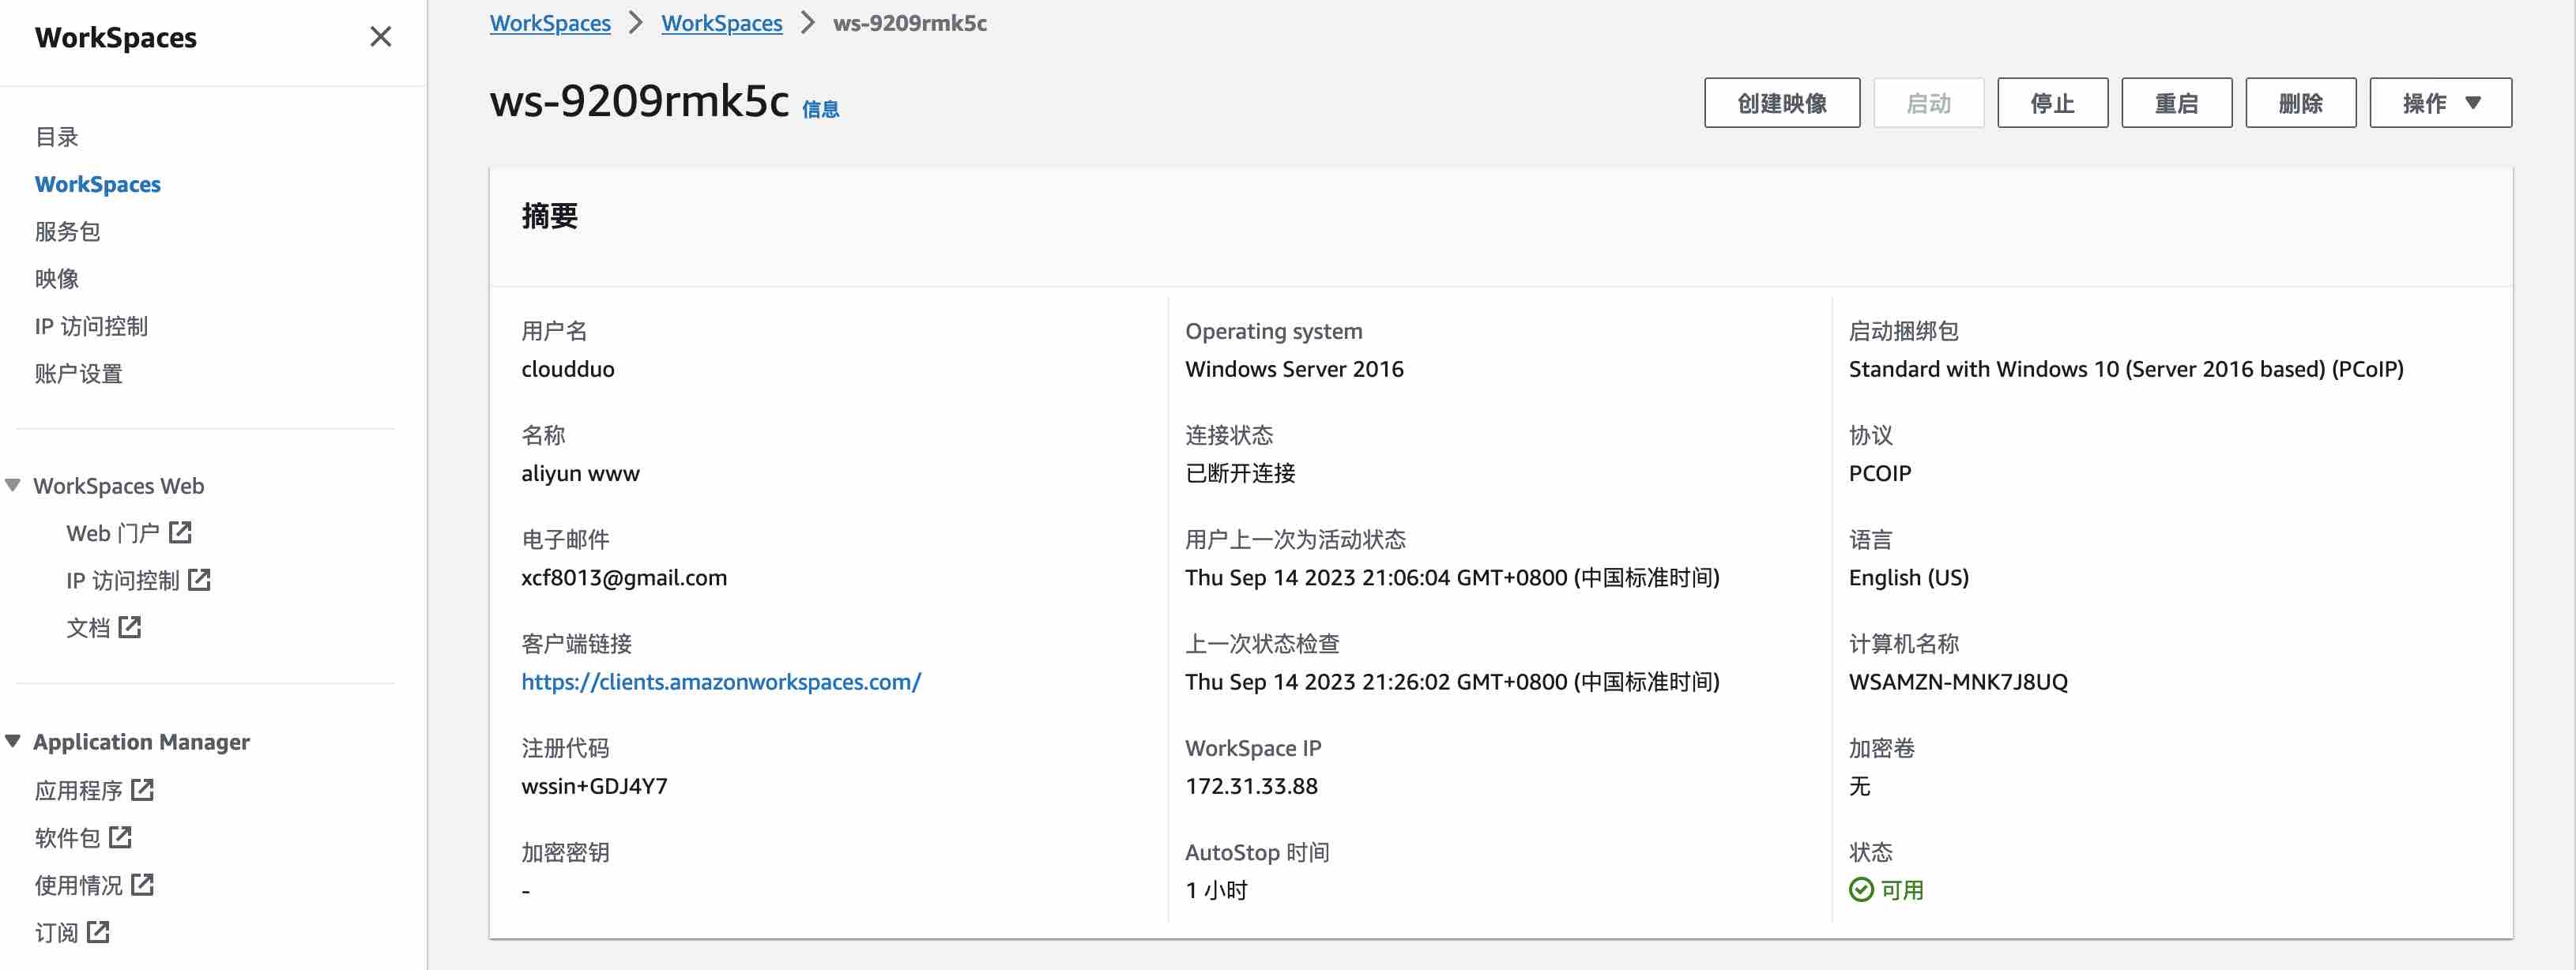Click the PCOIP protocol value
The image size is (2576, 970).
(x=1880, y=473)
